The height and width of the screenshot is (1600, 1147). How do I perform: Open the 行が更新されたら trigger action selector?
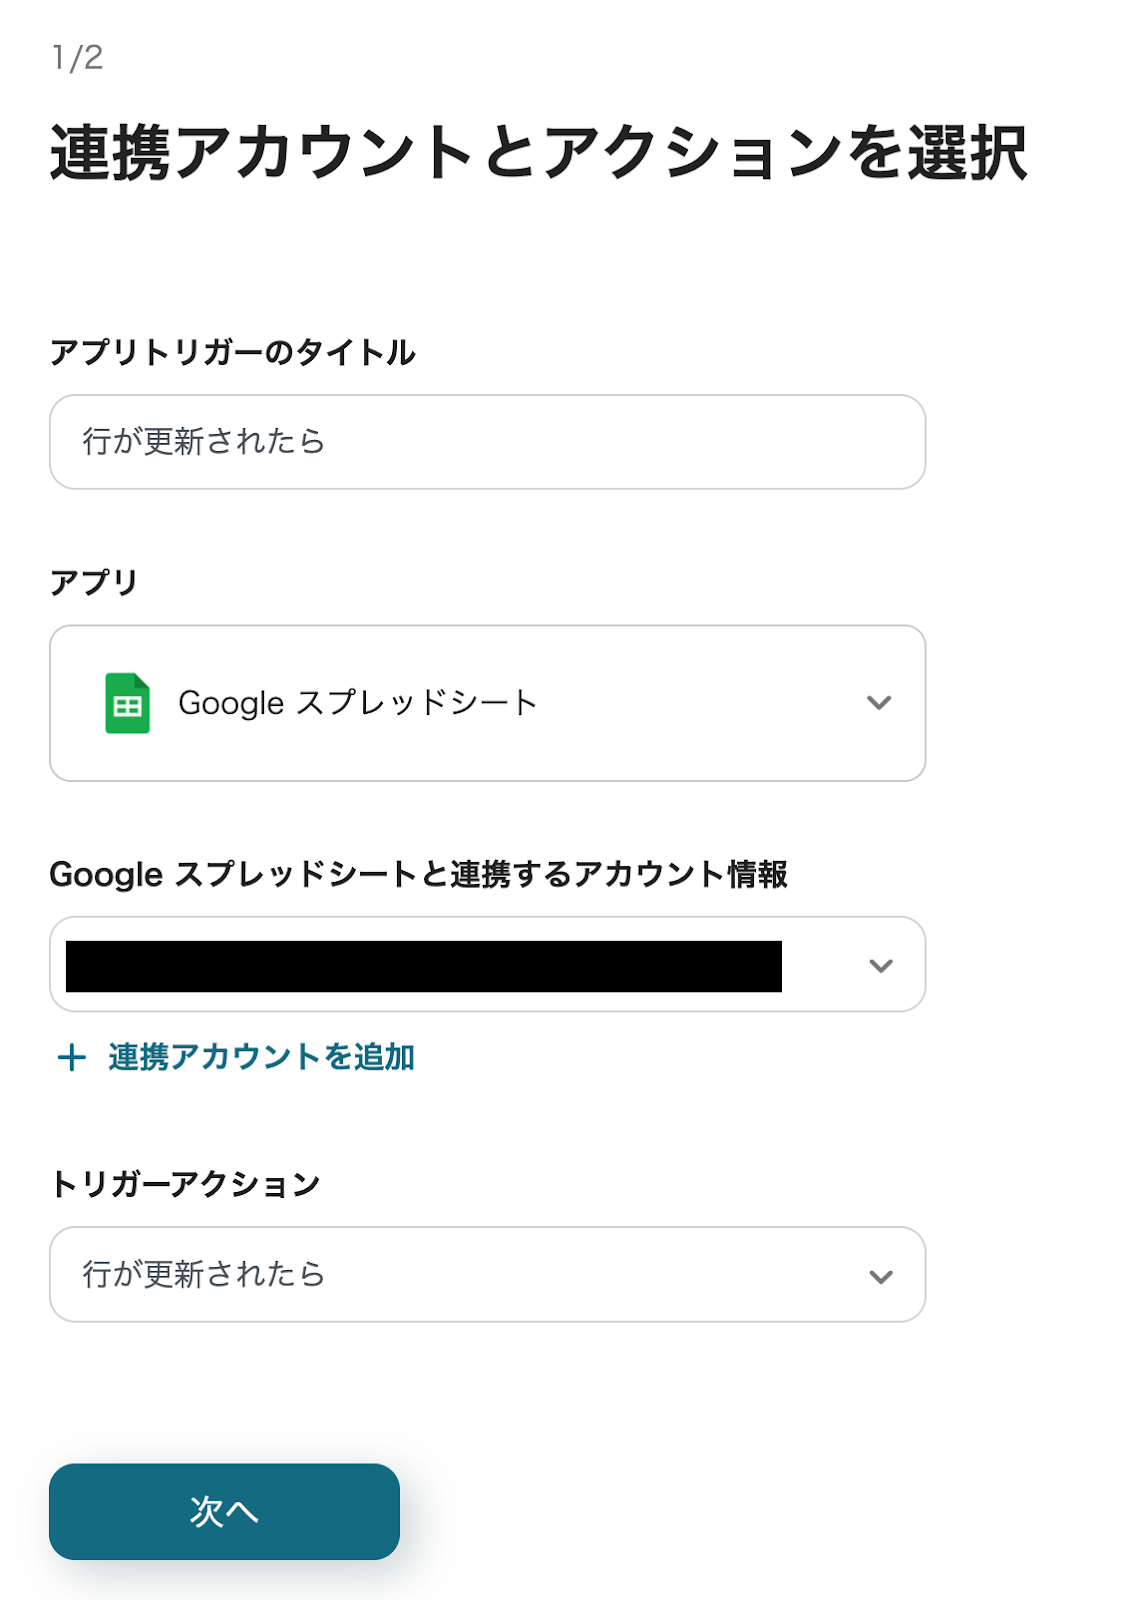click(204, 1275)
